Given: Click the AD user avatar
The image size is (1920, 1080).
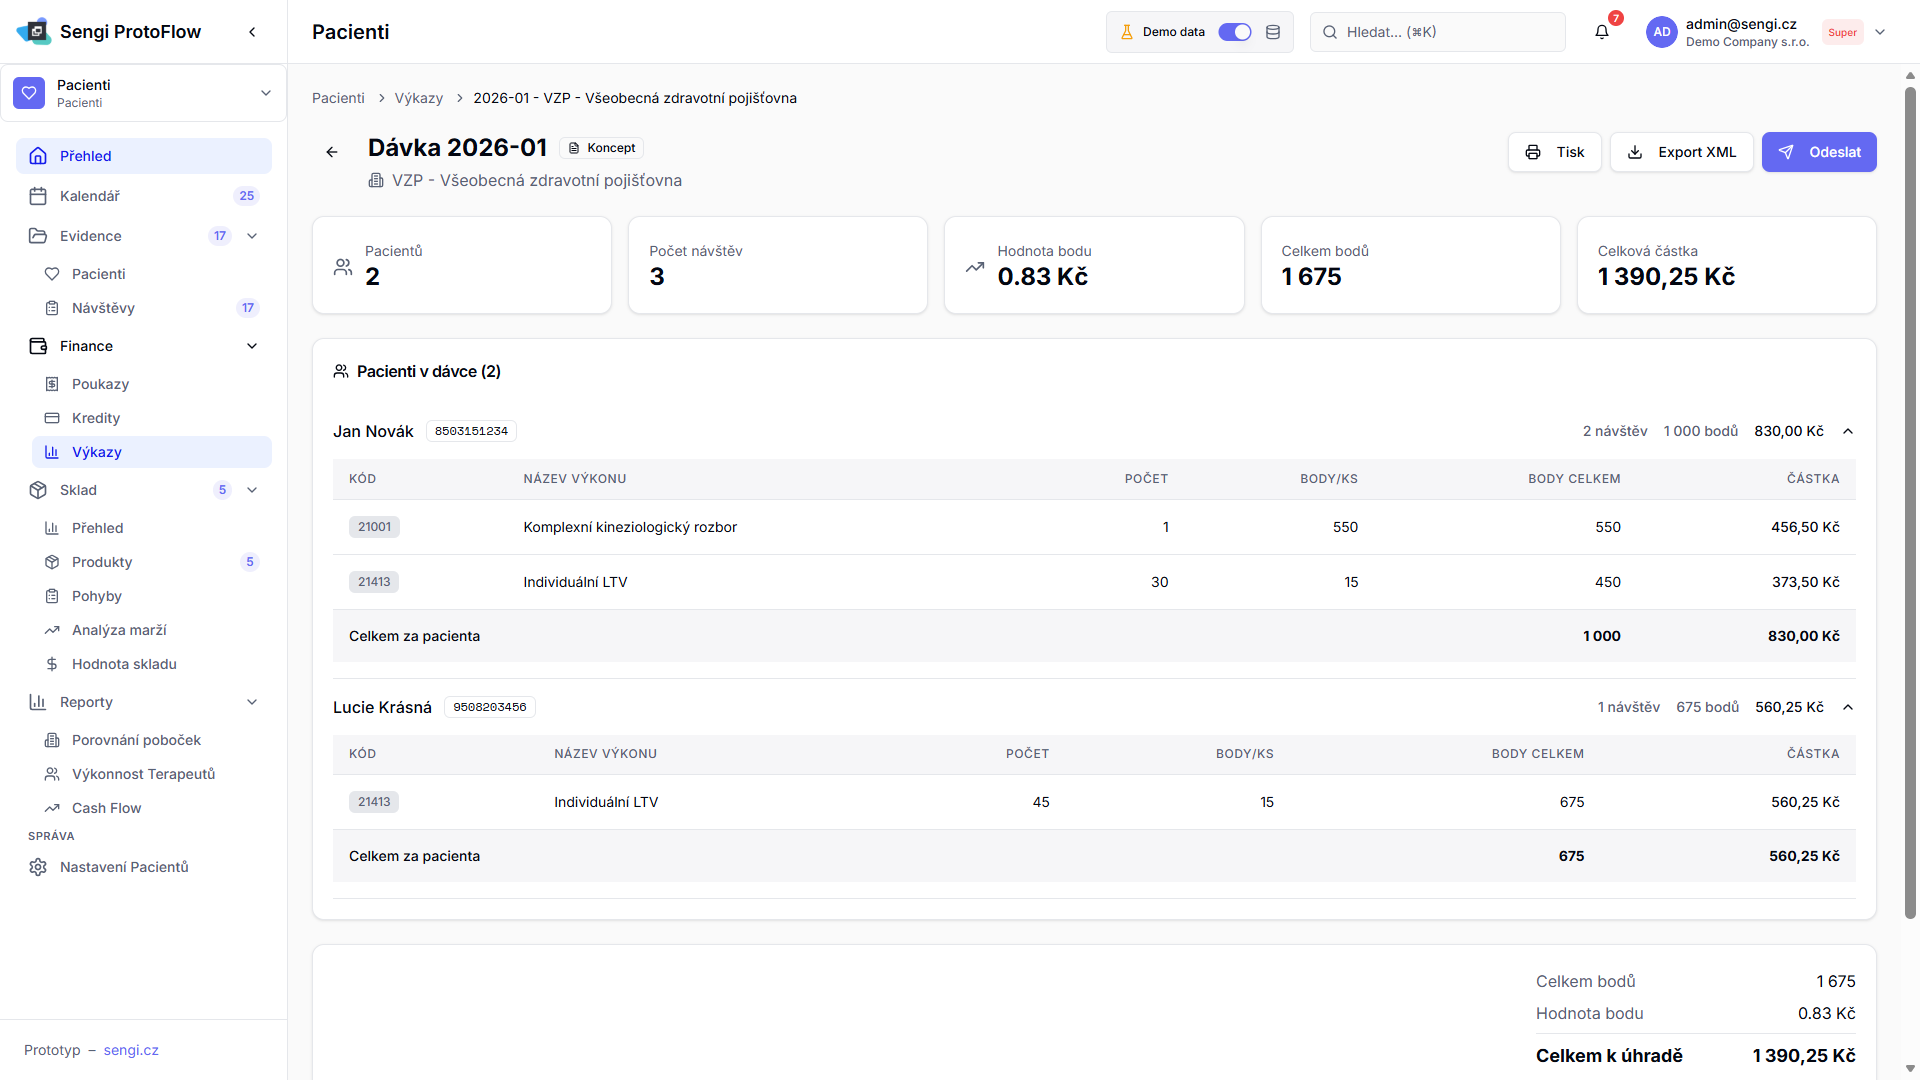Looking at the screenshot, I should (x=1661, y=32).
